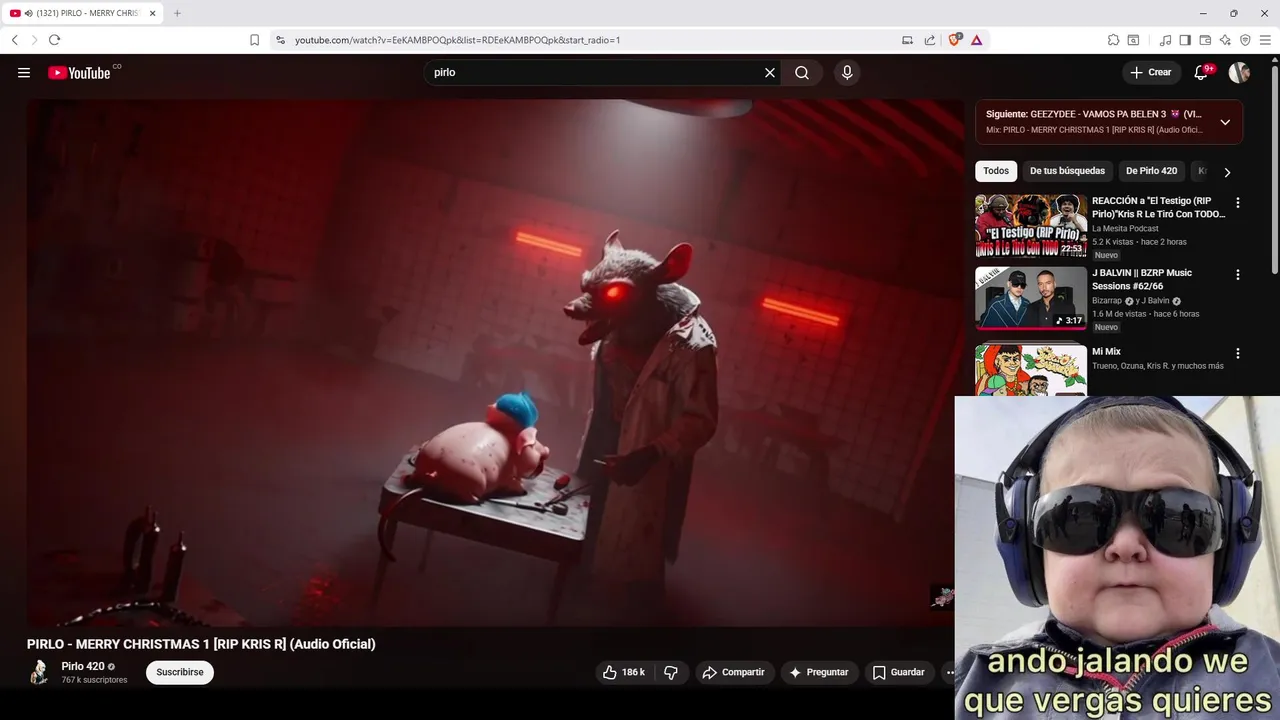
Task: Open the extensions puzzle icon
Action: point(1113,40)
